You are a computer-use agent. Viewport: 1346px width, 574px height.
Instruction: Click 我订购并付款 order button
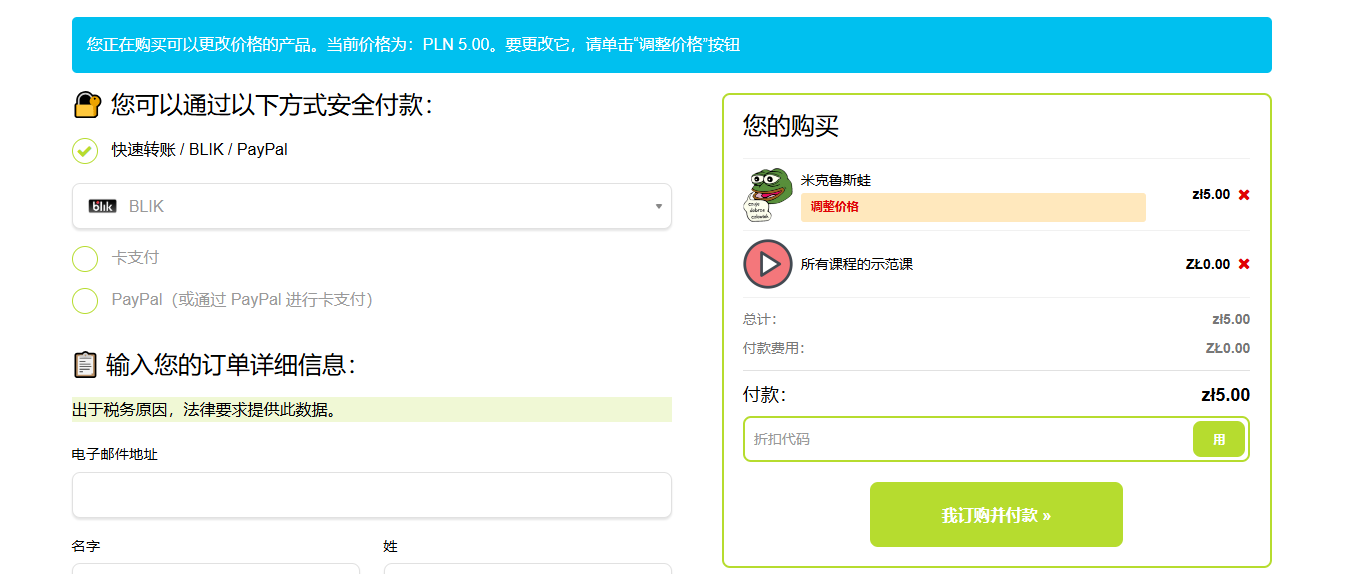996,515
